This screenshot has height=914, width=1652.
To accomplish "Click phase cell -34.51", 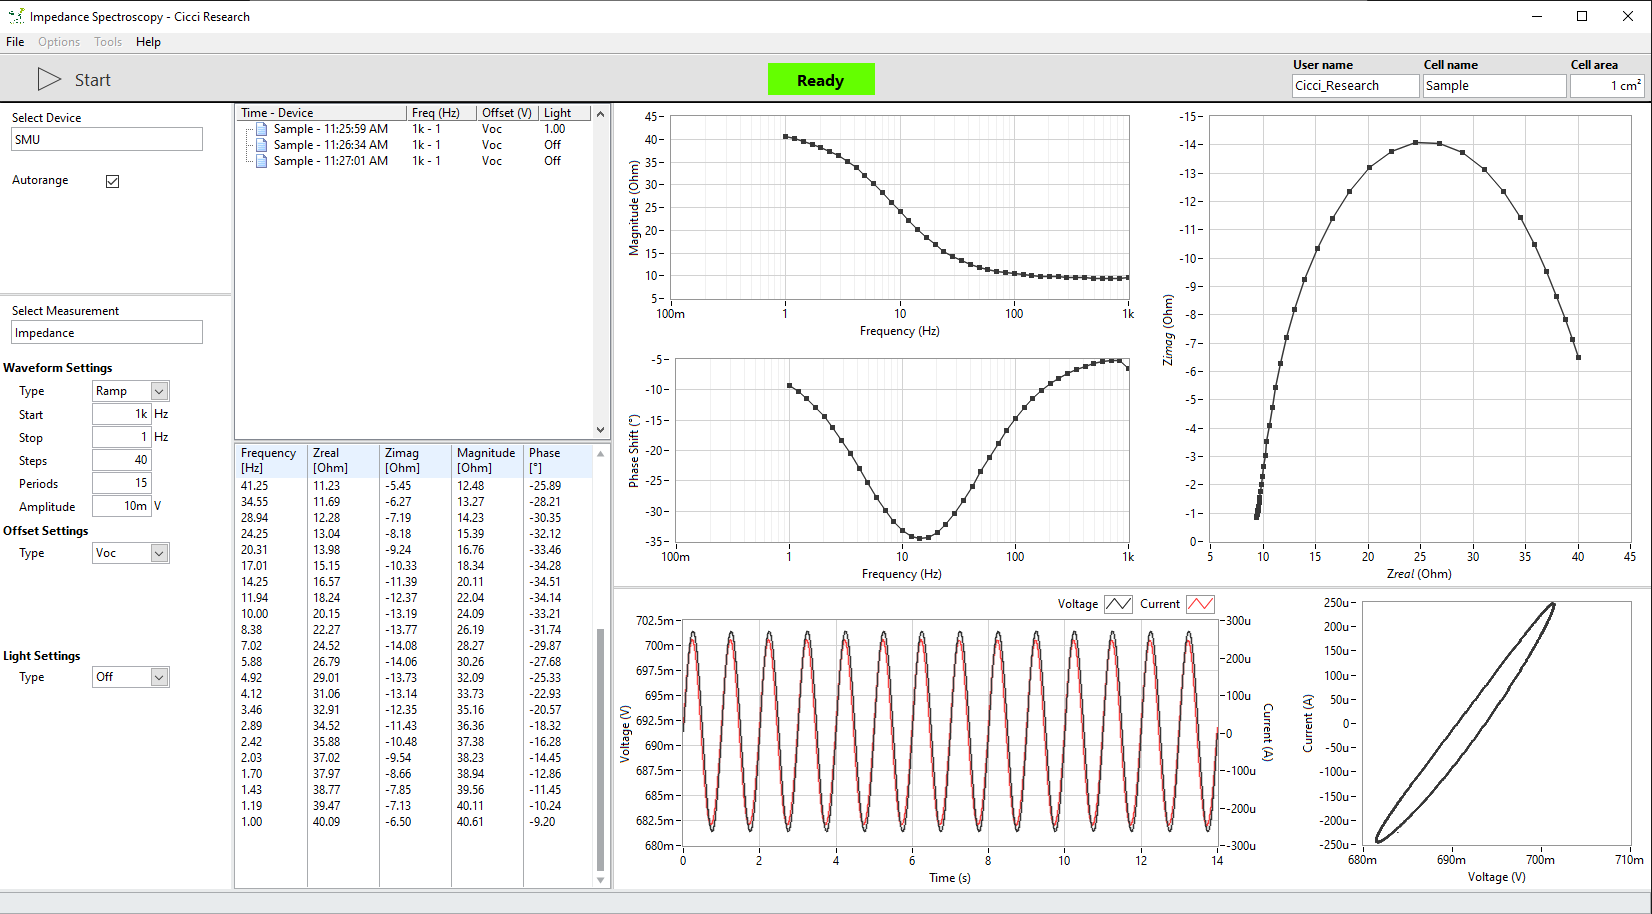I will coord(545,582).
